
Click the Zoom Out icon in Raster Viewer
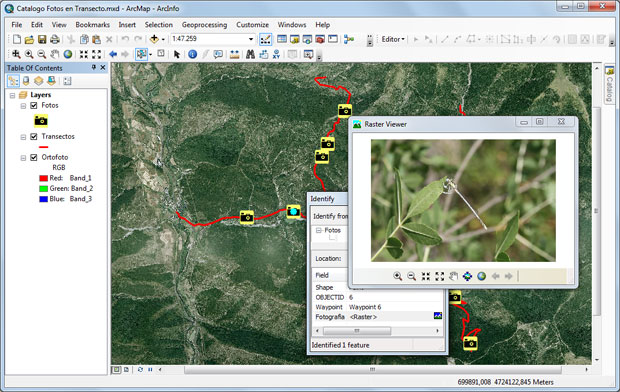pyautogui.click(x=412, y=276)
